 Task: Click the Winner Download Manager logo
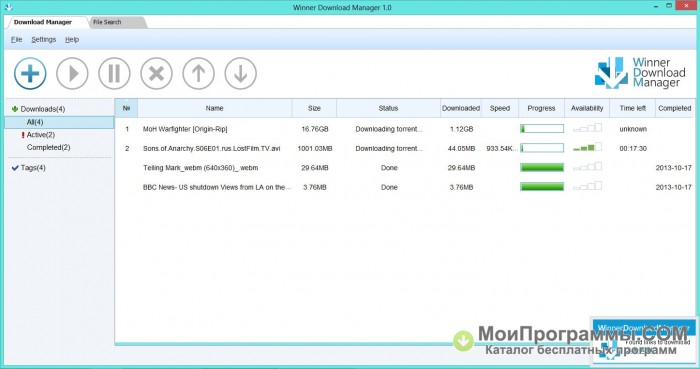coord(640,73)
